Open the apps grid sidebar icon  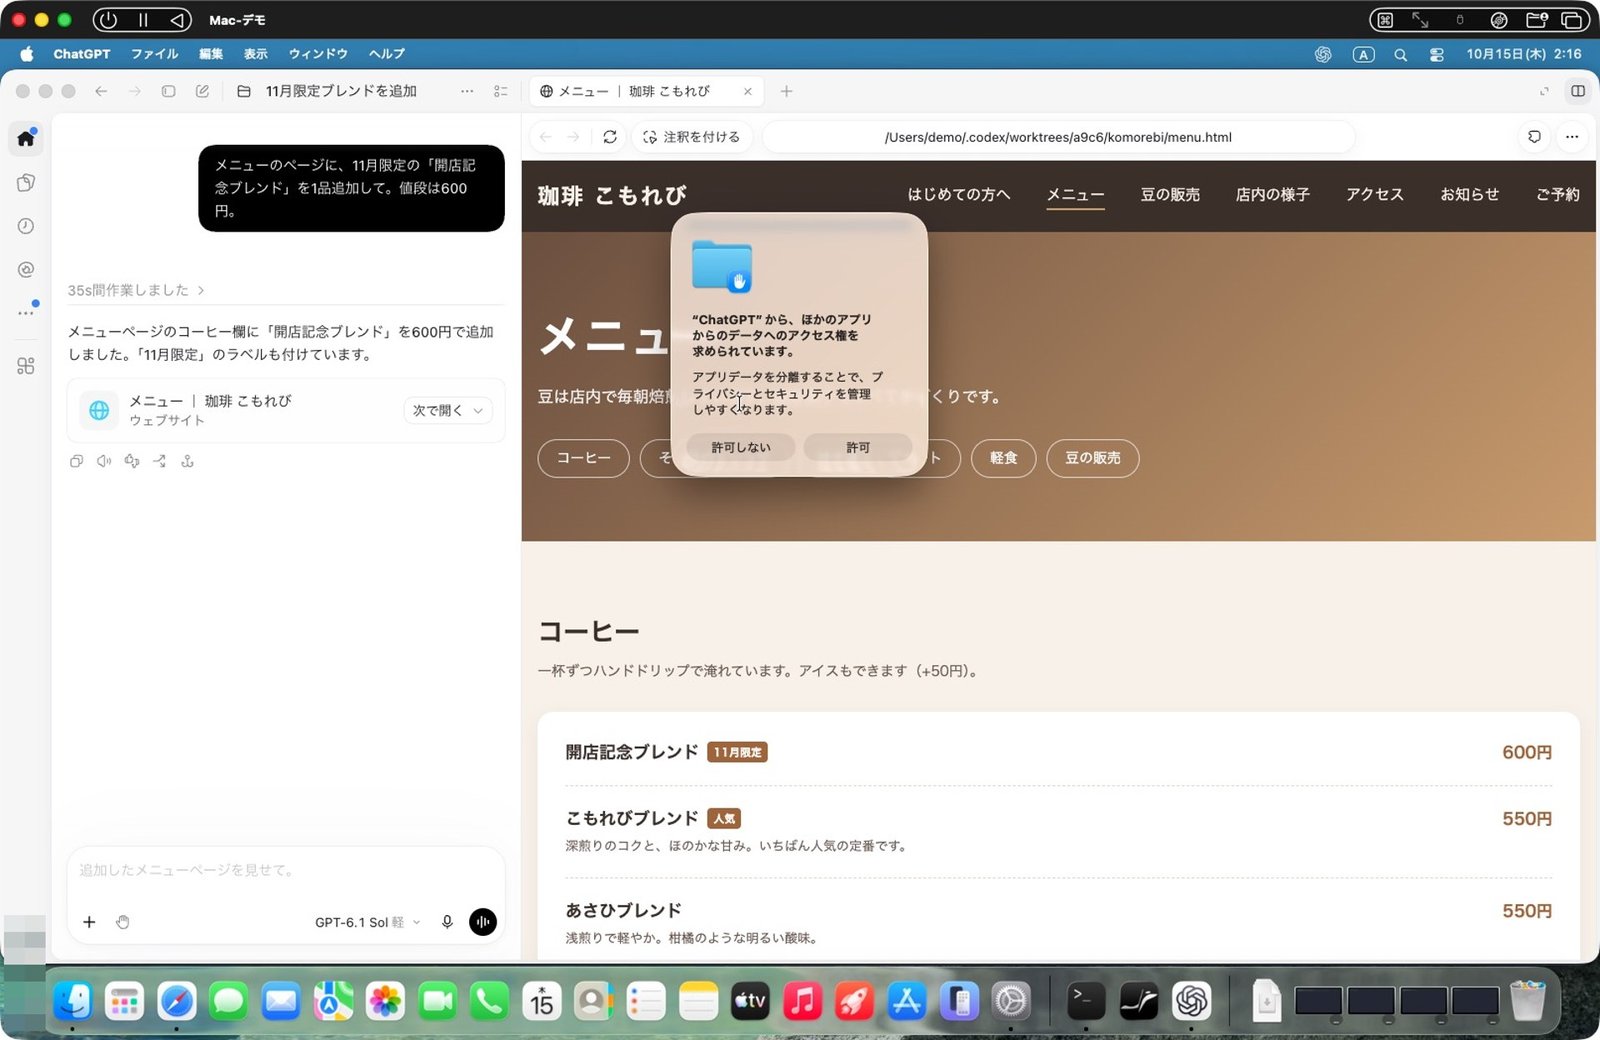click(x=26, y=366)
